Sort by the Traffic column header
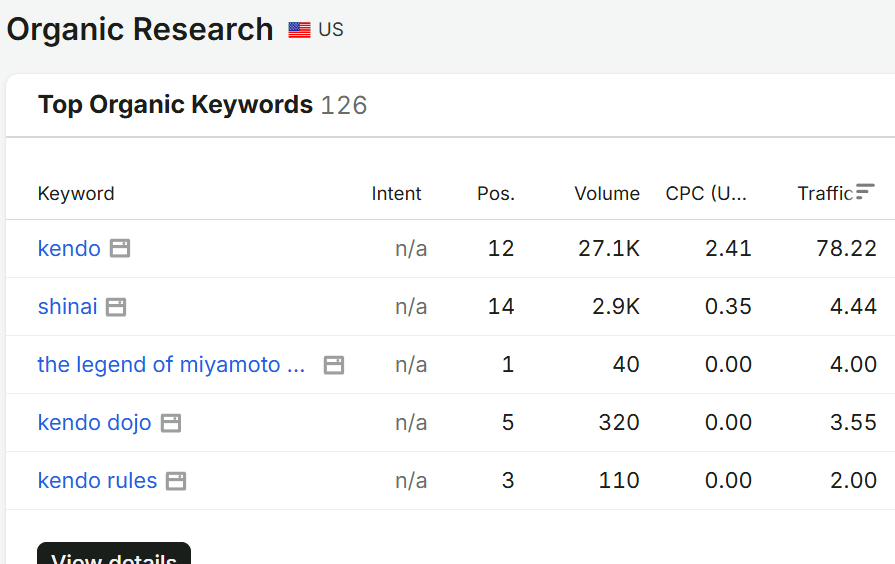 pyautogui.click(x=825, y=194)
